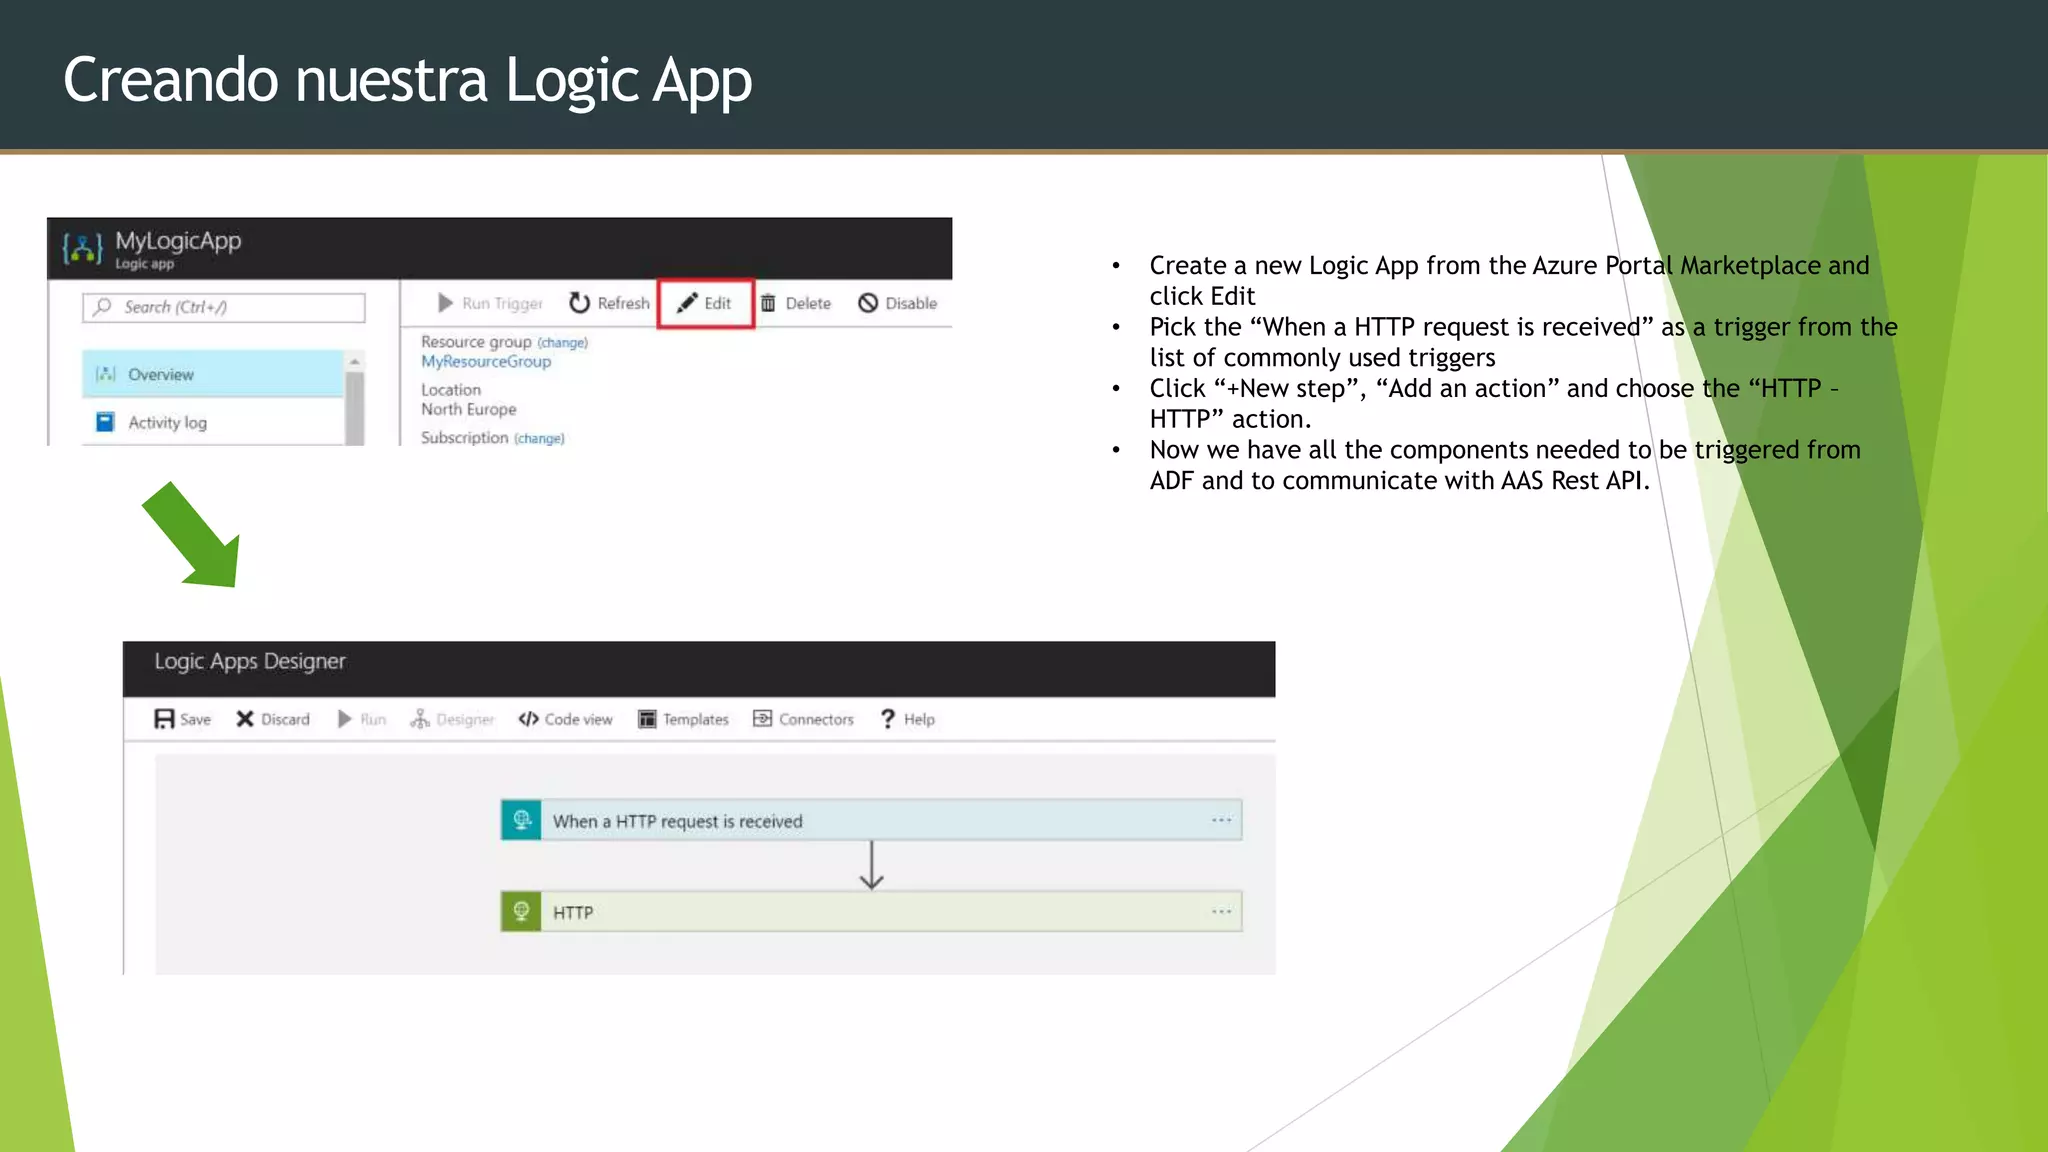The width and height of the screenshot is (2048, 1152).
Task: Discard changes in the designer
Action: (x=273, y=719)
